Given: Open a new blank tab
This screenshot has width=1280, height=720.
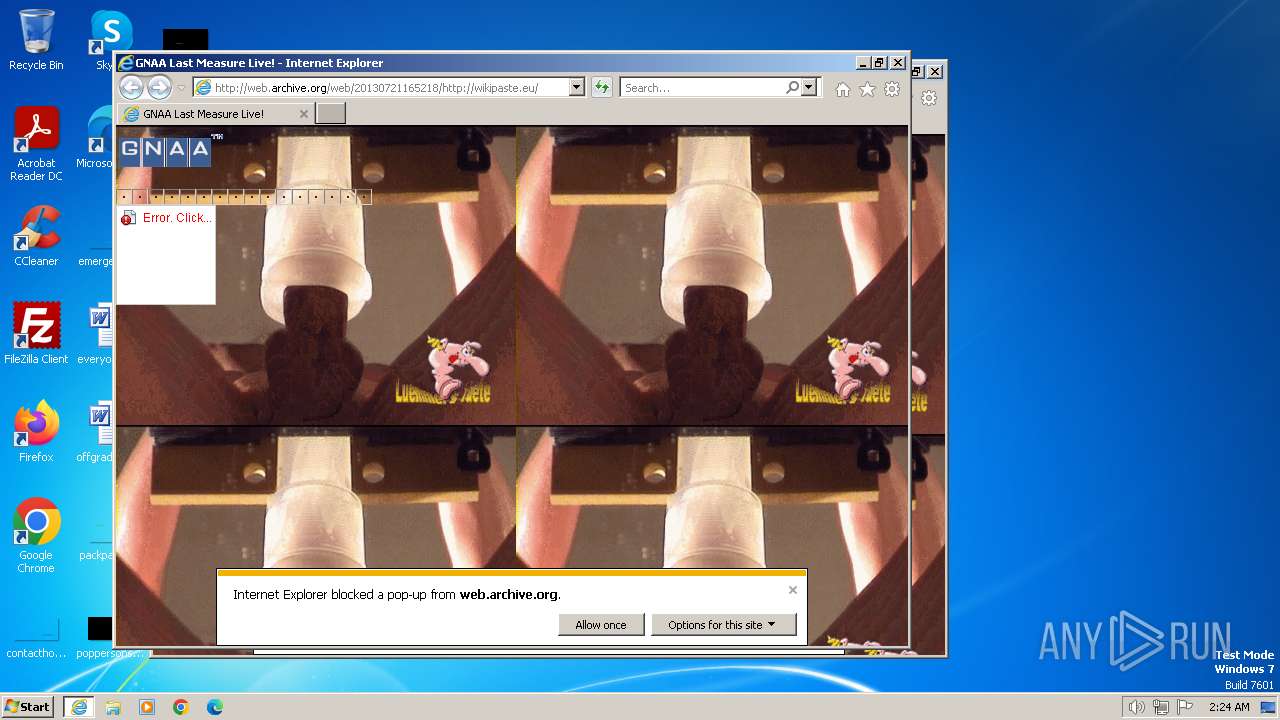Looking at the screenshot, I should (x=330, y=114).
